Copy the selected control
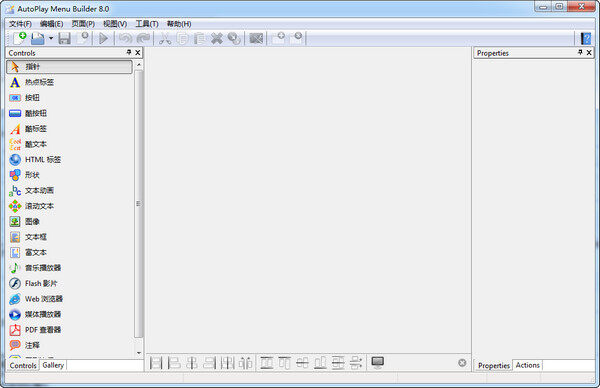This screenshot has width=600, height=388. [183, 38]
